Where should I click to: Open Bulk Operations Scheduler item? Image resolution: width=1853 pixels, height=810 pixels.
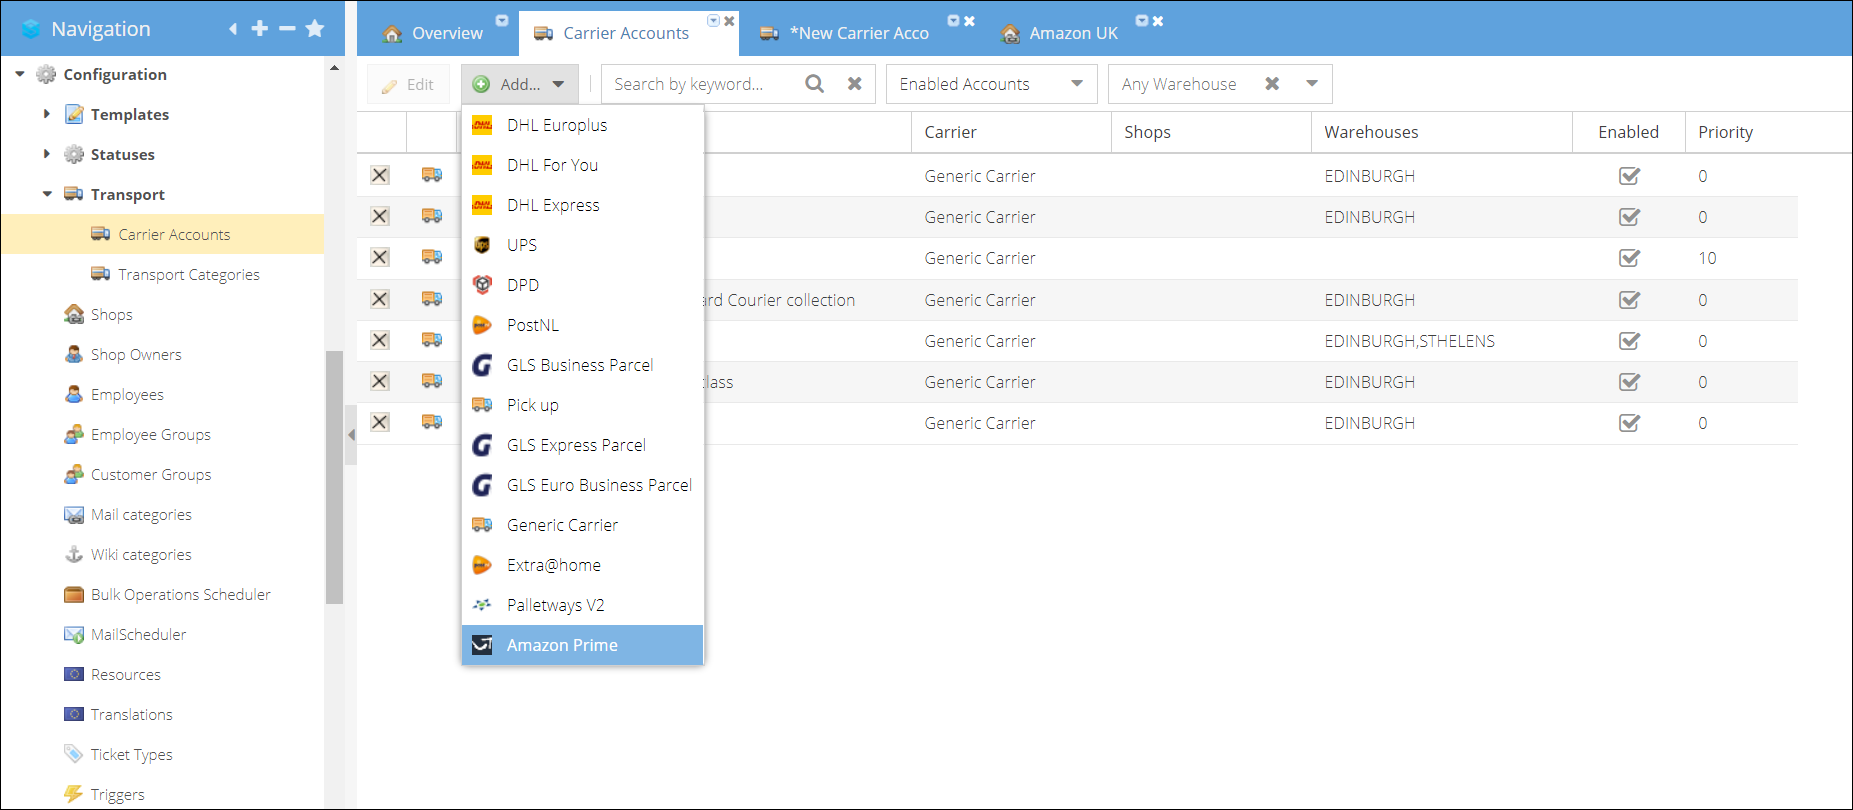click(x=181, y=594)
